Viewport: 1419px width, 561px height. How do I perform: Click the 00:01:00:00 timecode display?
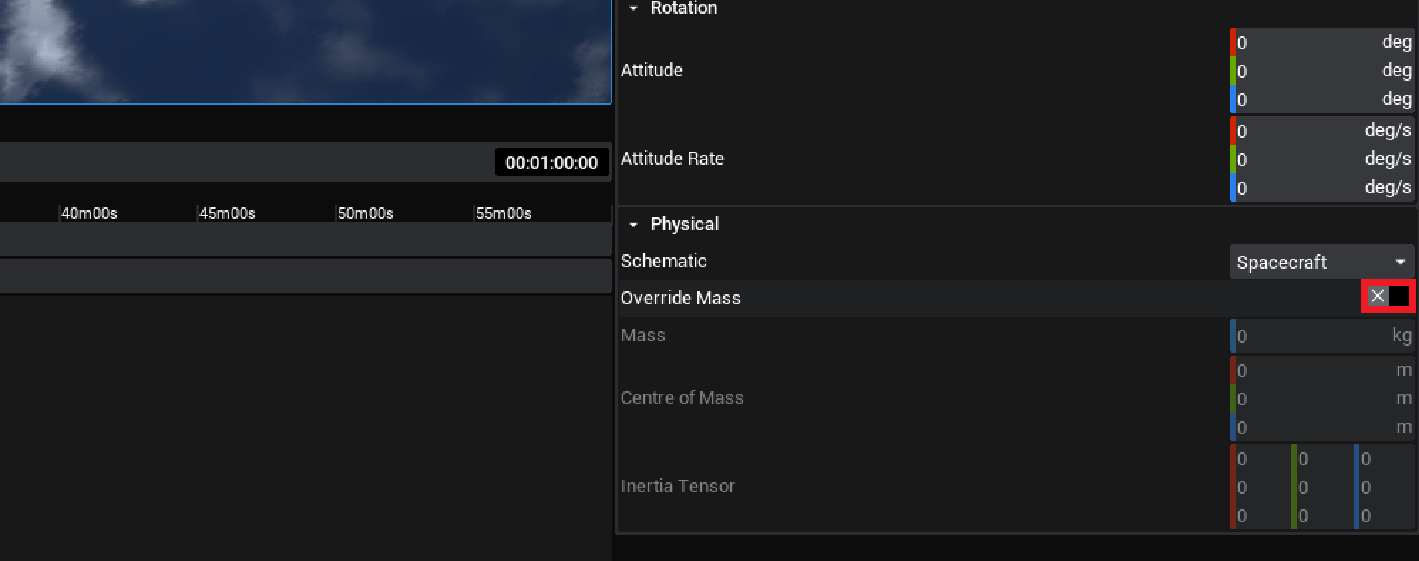click(551, 163)
